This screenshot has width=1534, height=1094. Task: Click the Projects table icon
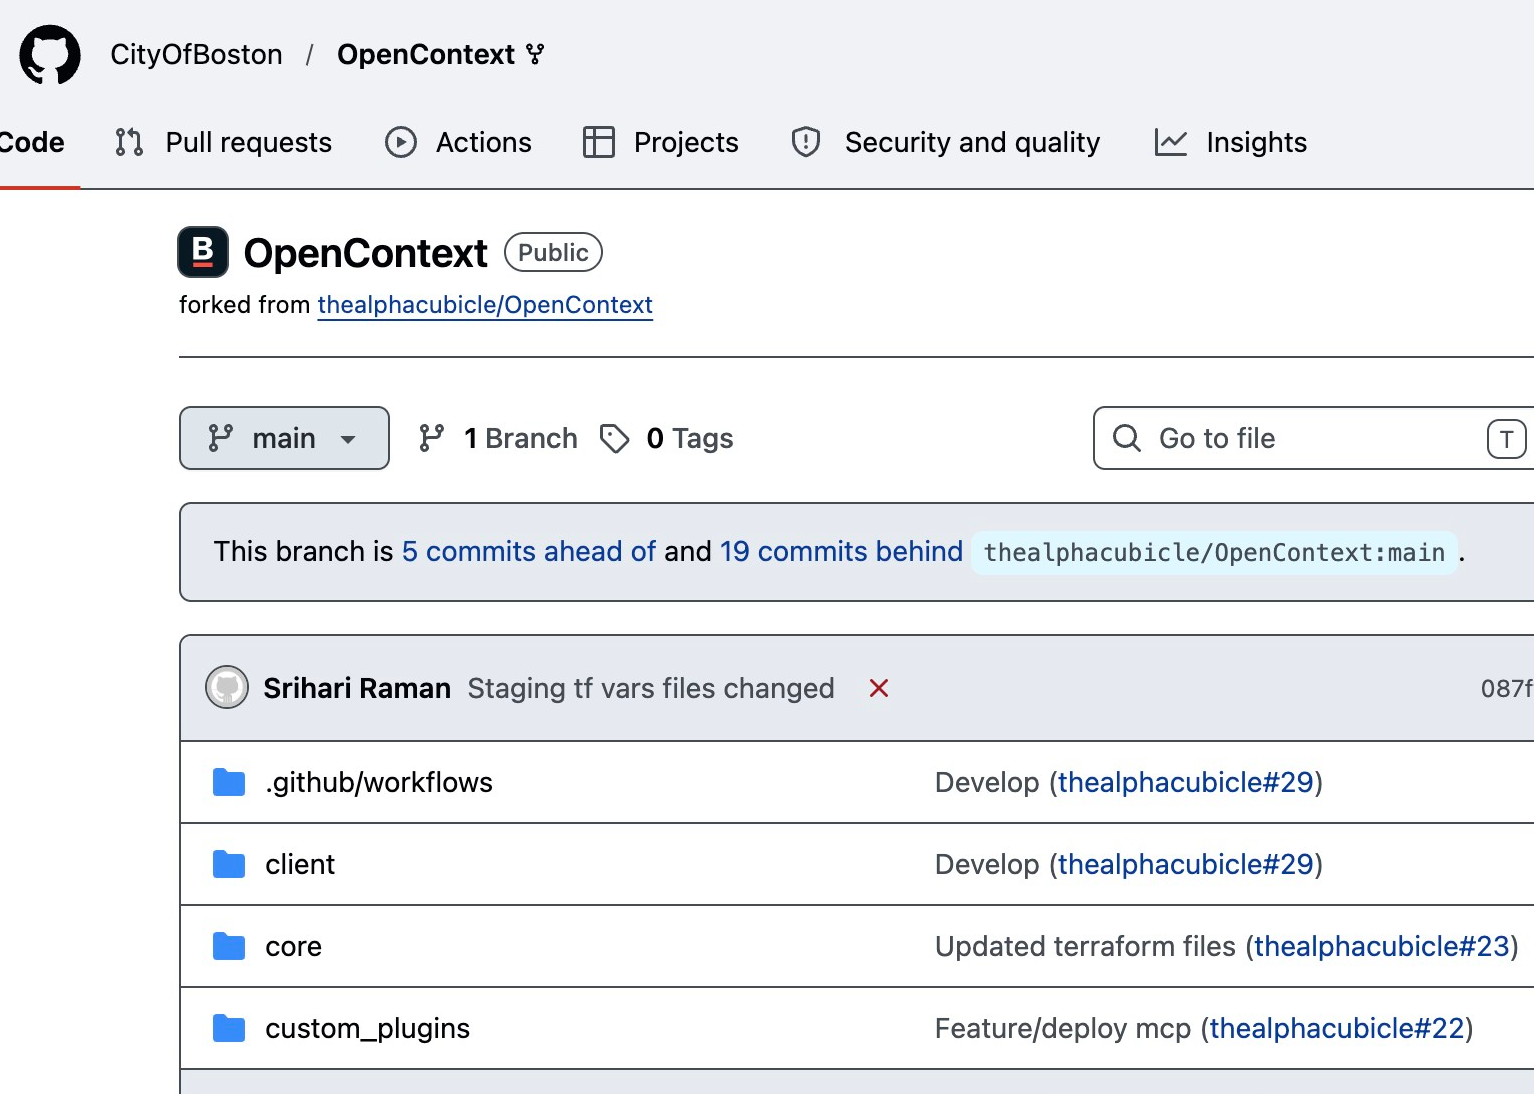tap(599, 142)
